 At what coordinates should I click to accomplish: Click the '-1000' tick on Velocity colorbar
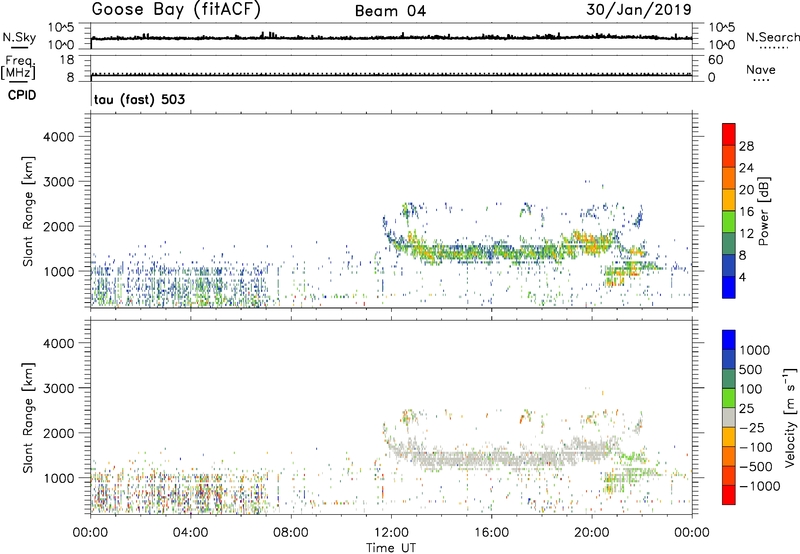coord(760,486)
